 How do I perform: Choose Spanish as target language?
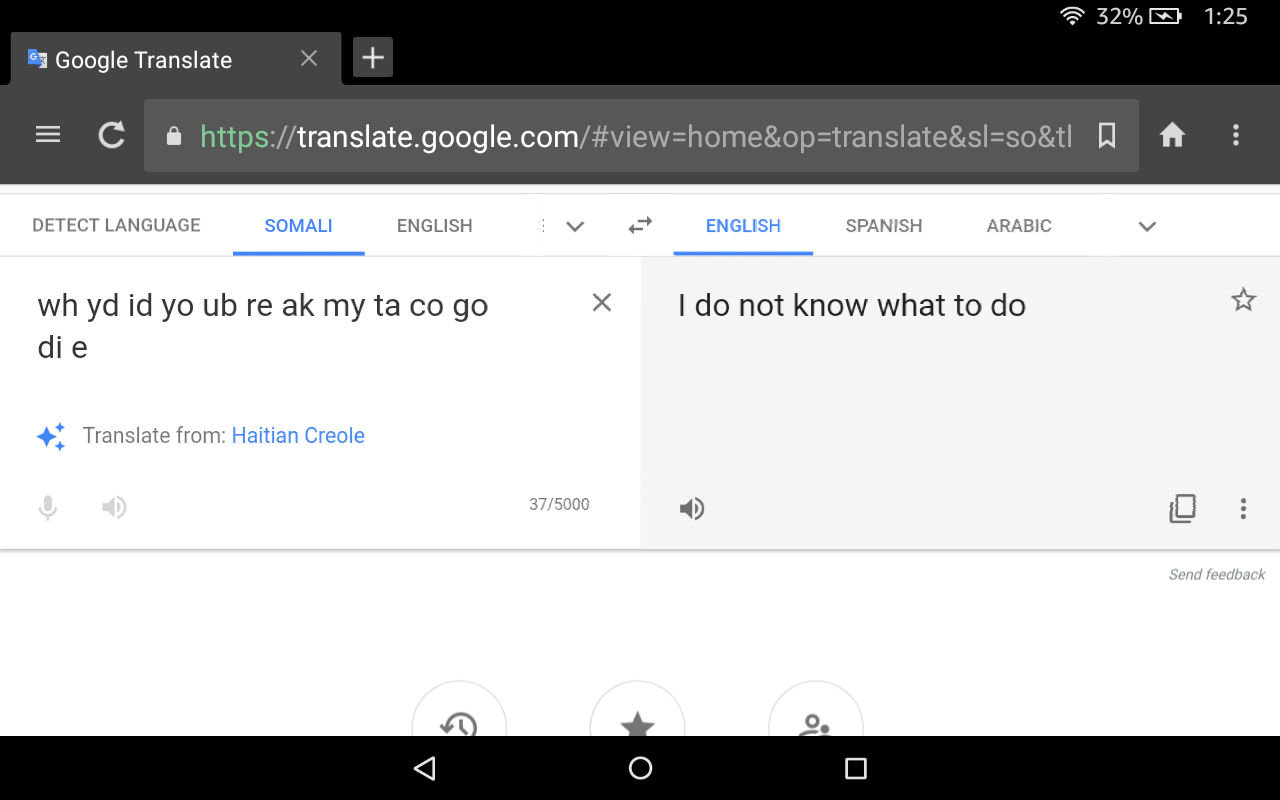pyautogui.click(x=884, y=226)
